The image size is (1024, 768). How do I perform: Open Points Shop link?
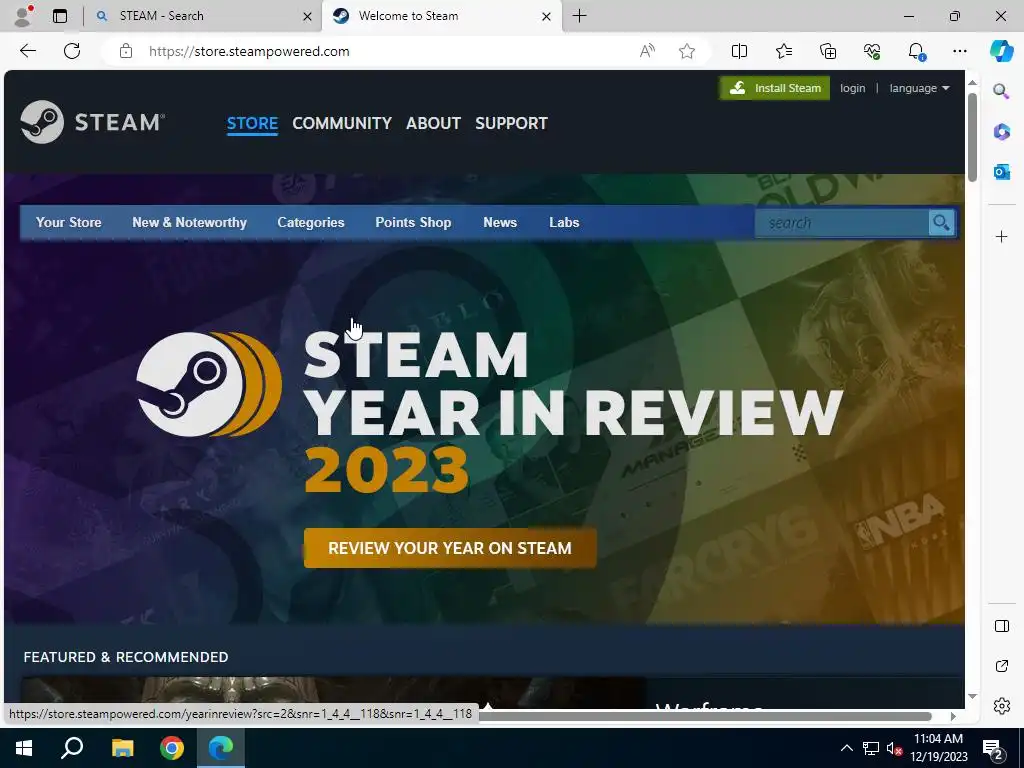(413, 223)
